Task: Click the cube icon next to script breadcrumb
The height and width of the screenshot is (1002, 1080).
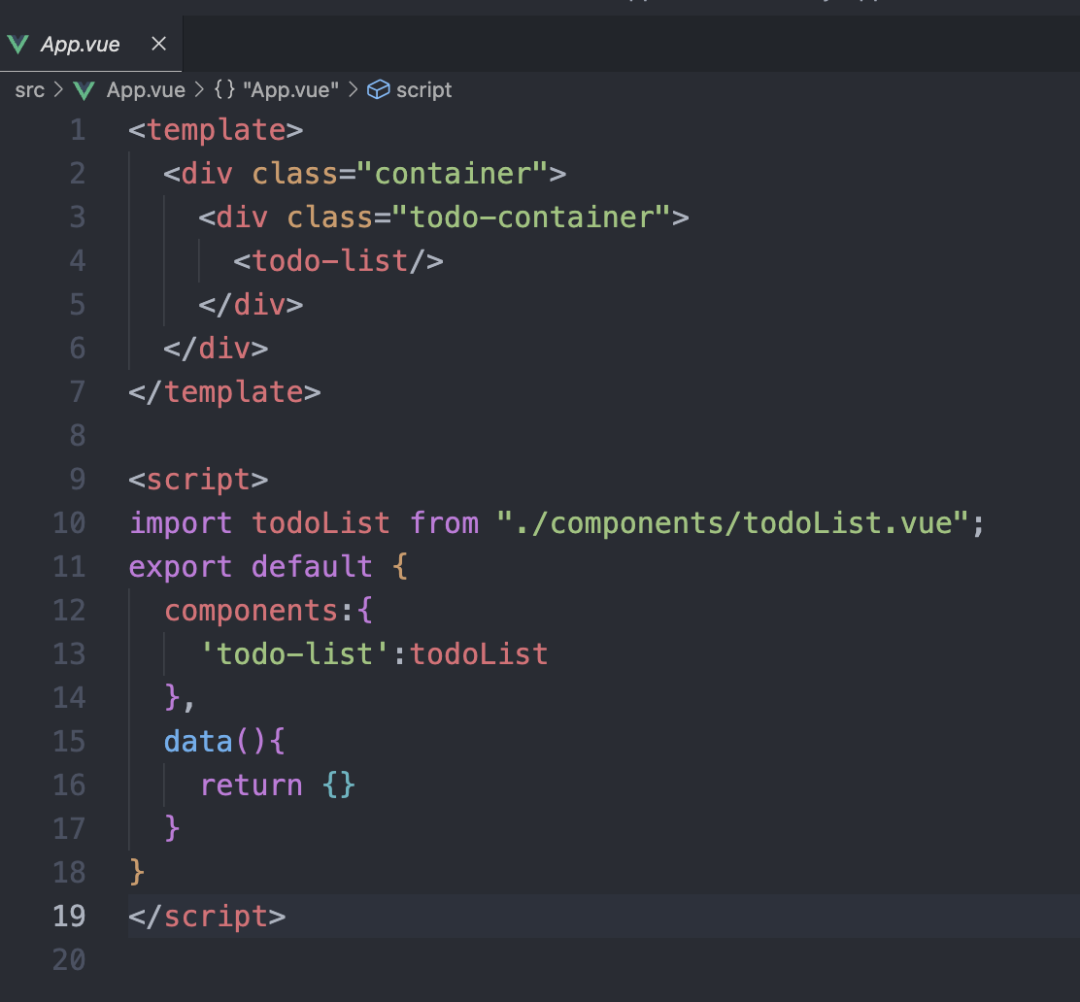Action: point(378,90)
